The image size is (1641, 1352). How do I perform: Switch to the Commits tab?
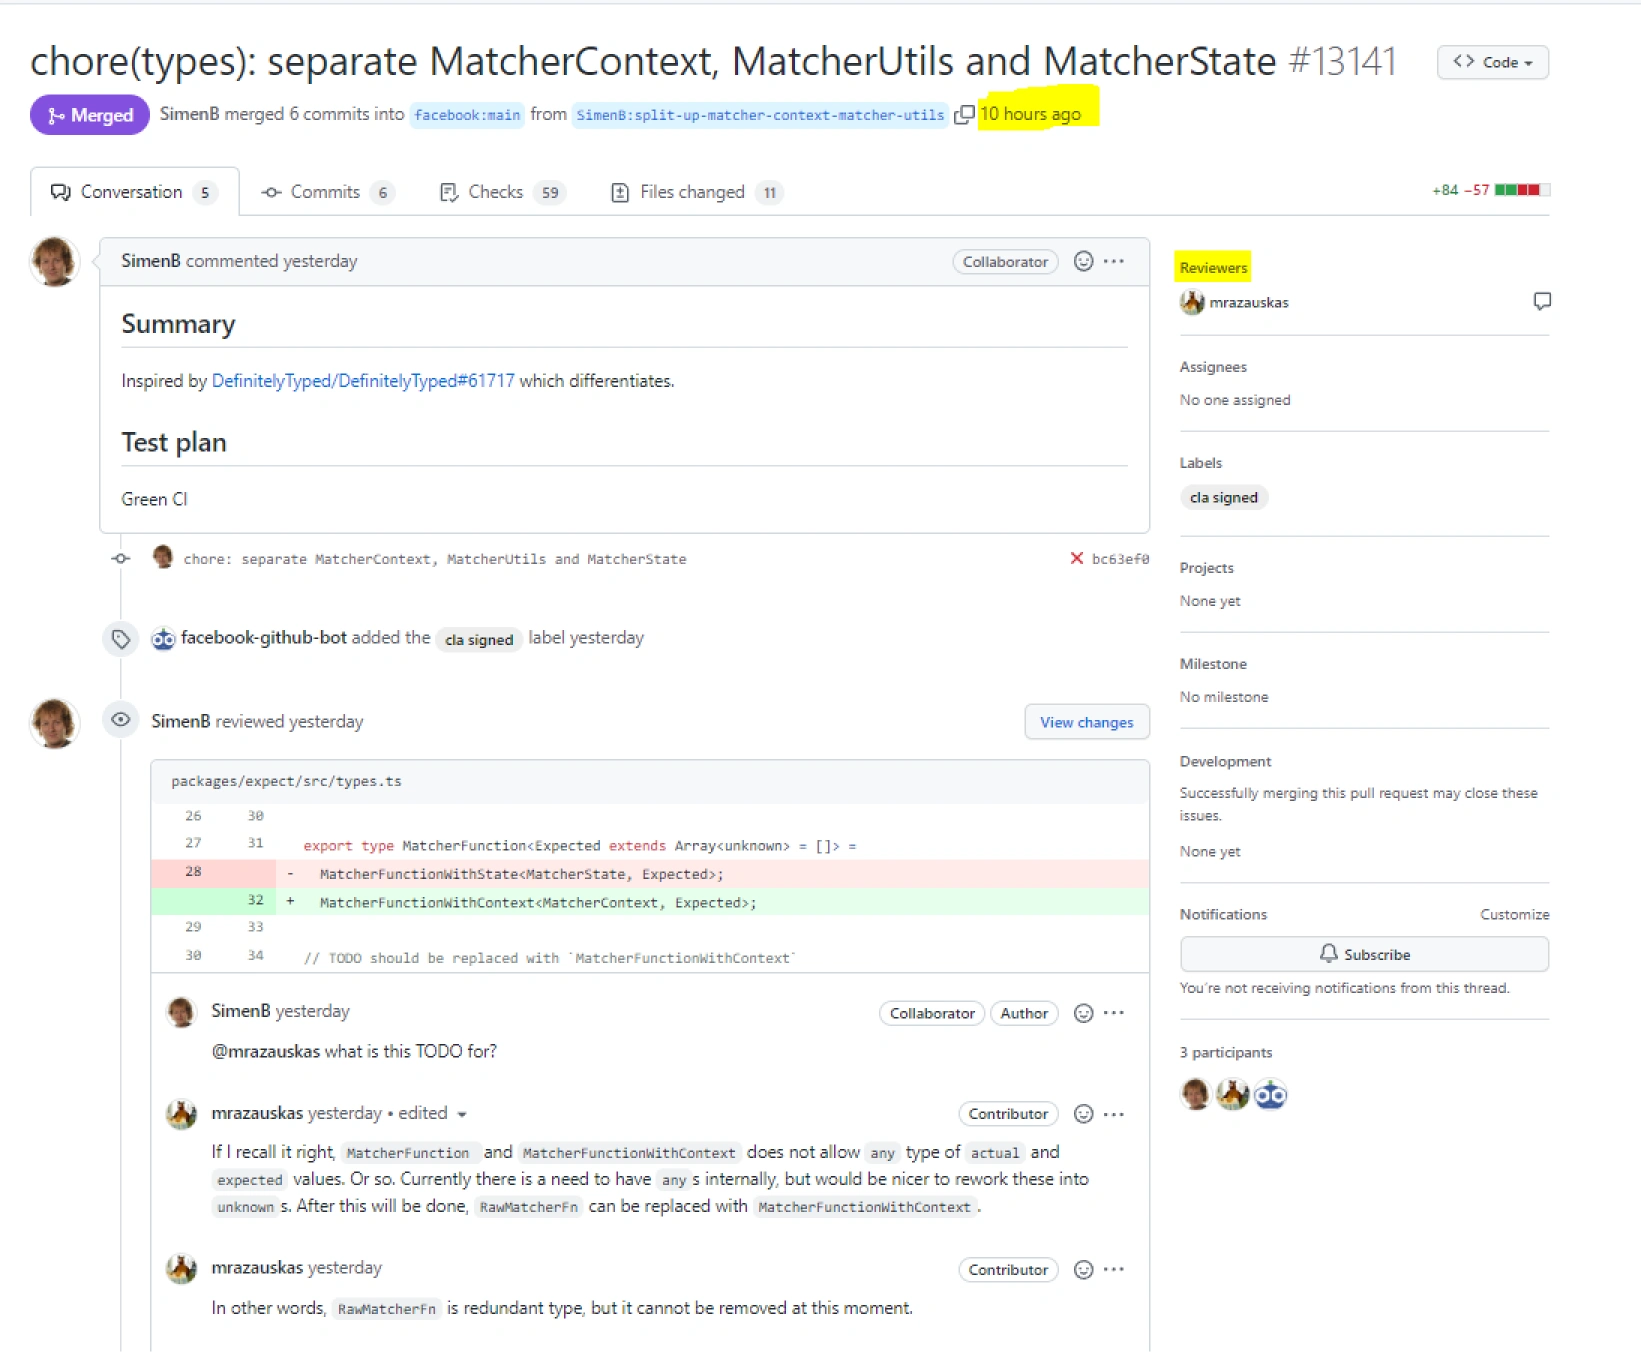click(x=325, y=192)
